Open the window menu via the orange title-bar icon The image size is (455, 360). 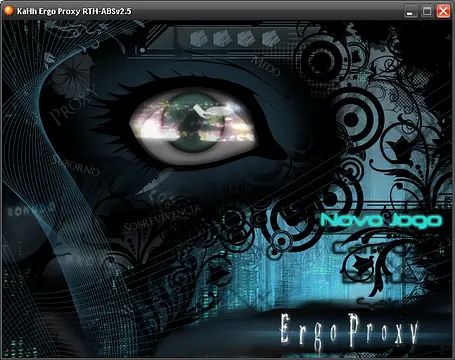(x=8, y=11)
